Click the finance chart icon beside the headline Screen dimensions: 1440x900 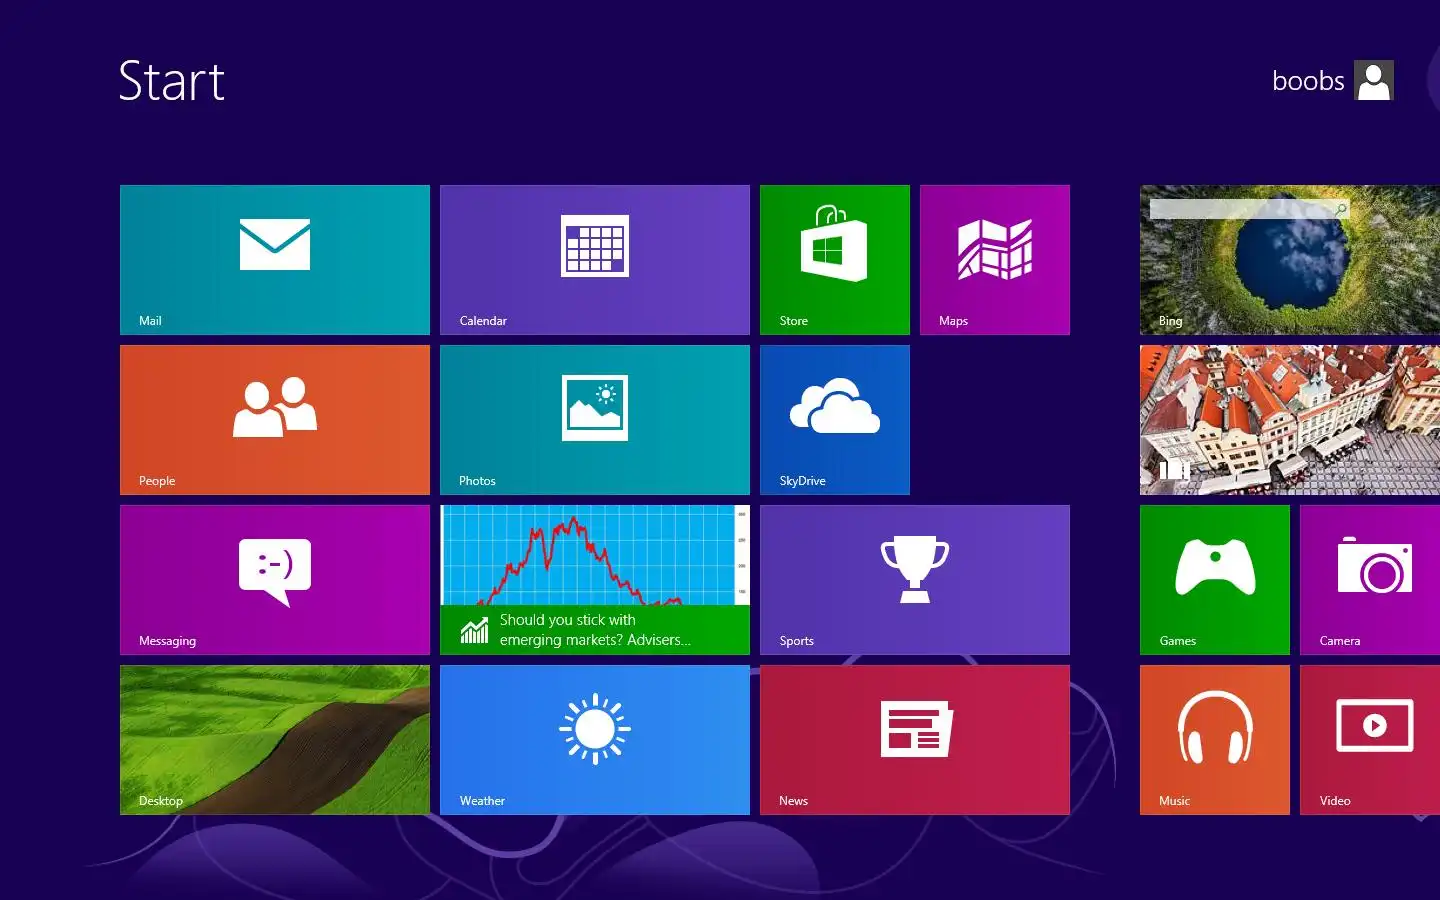pos(474,630)
